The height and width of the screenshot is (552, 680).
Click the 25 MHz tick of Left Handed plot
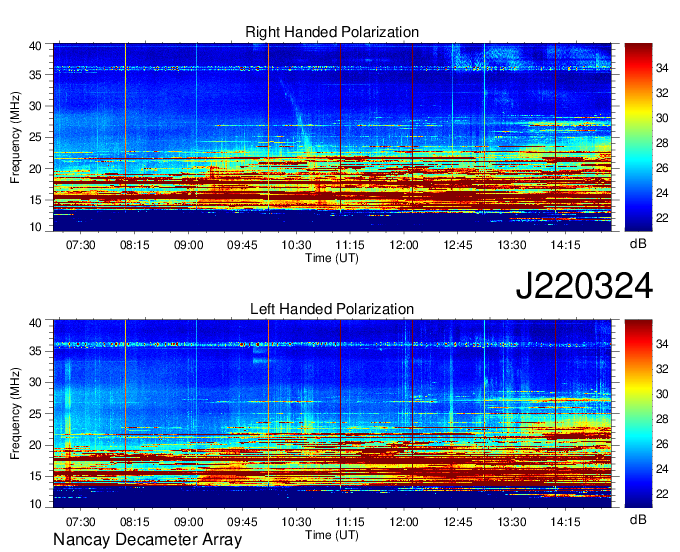[x=35, y=414]
